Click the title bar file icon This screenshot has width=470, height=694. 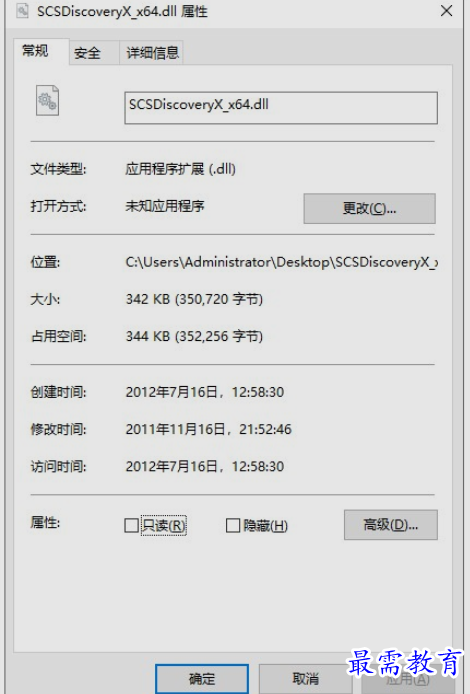tap(22, 11)
